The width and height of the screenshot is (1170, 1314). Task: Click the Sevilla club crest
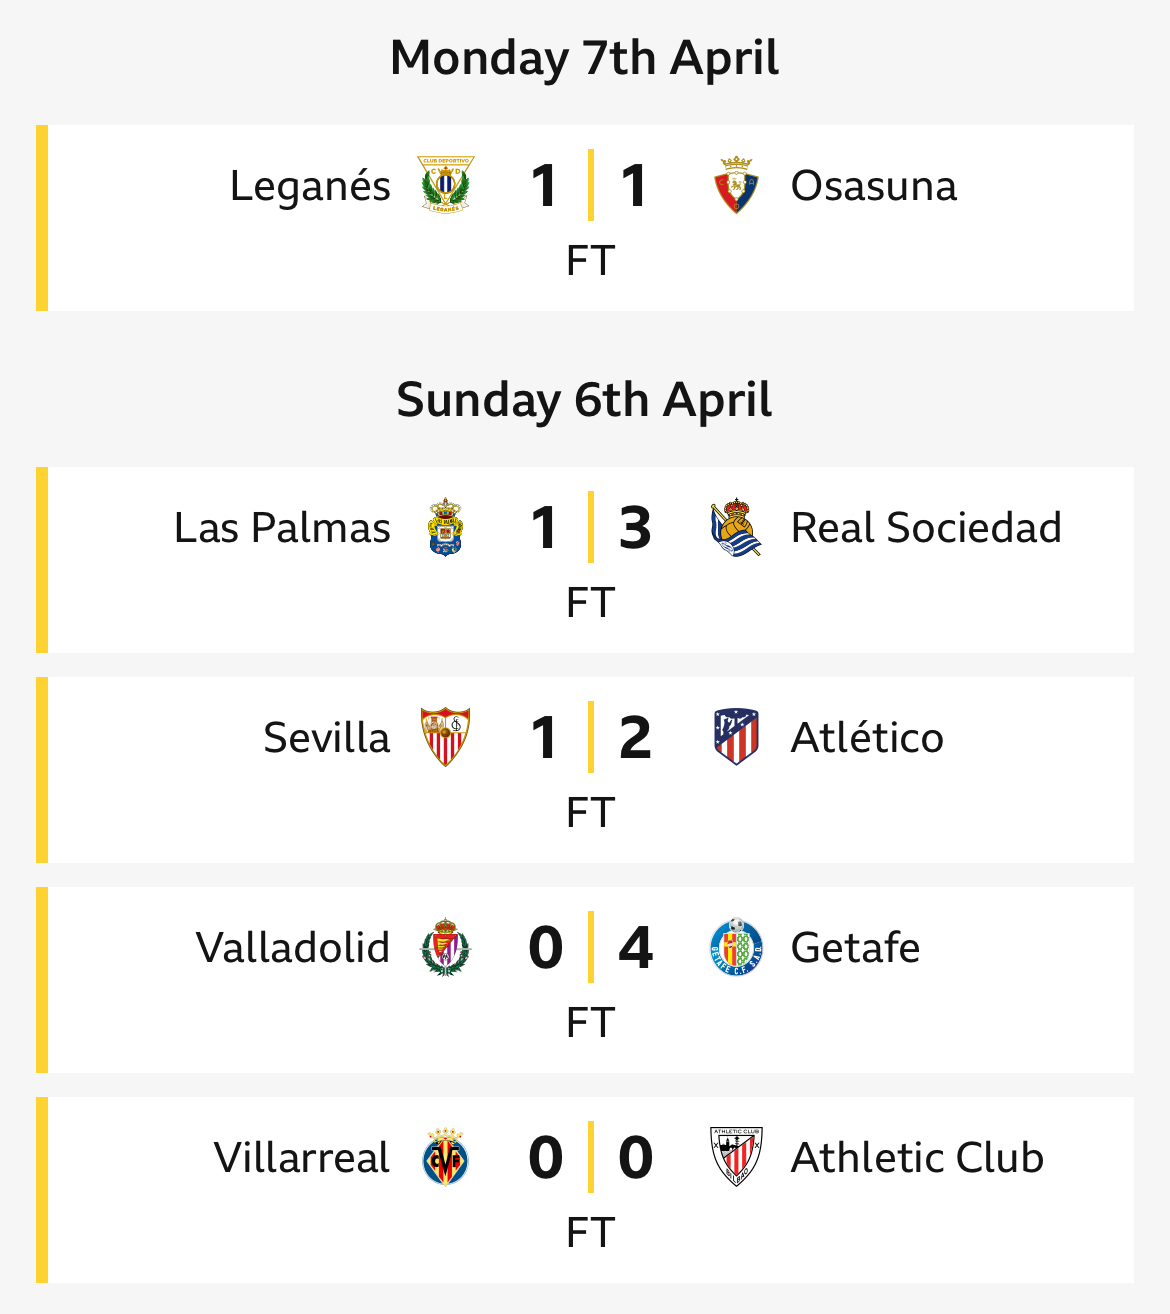[x=445, y=737]
